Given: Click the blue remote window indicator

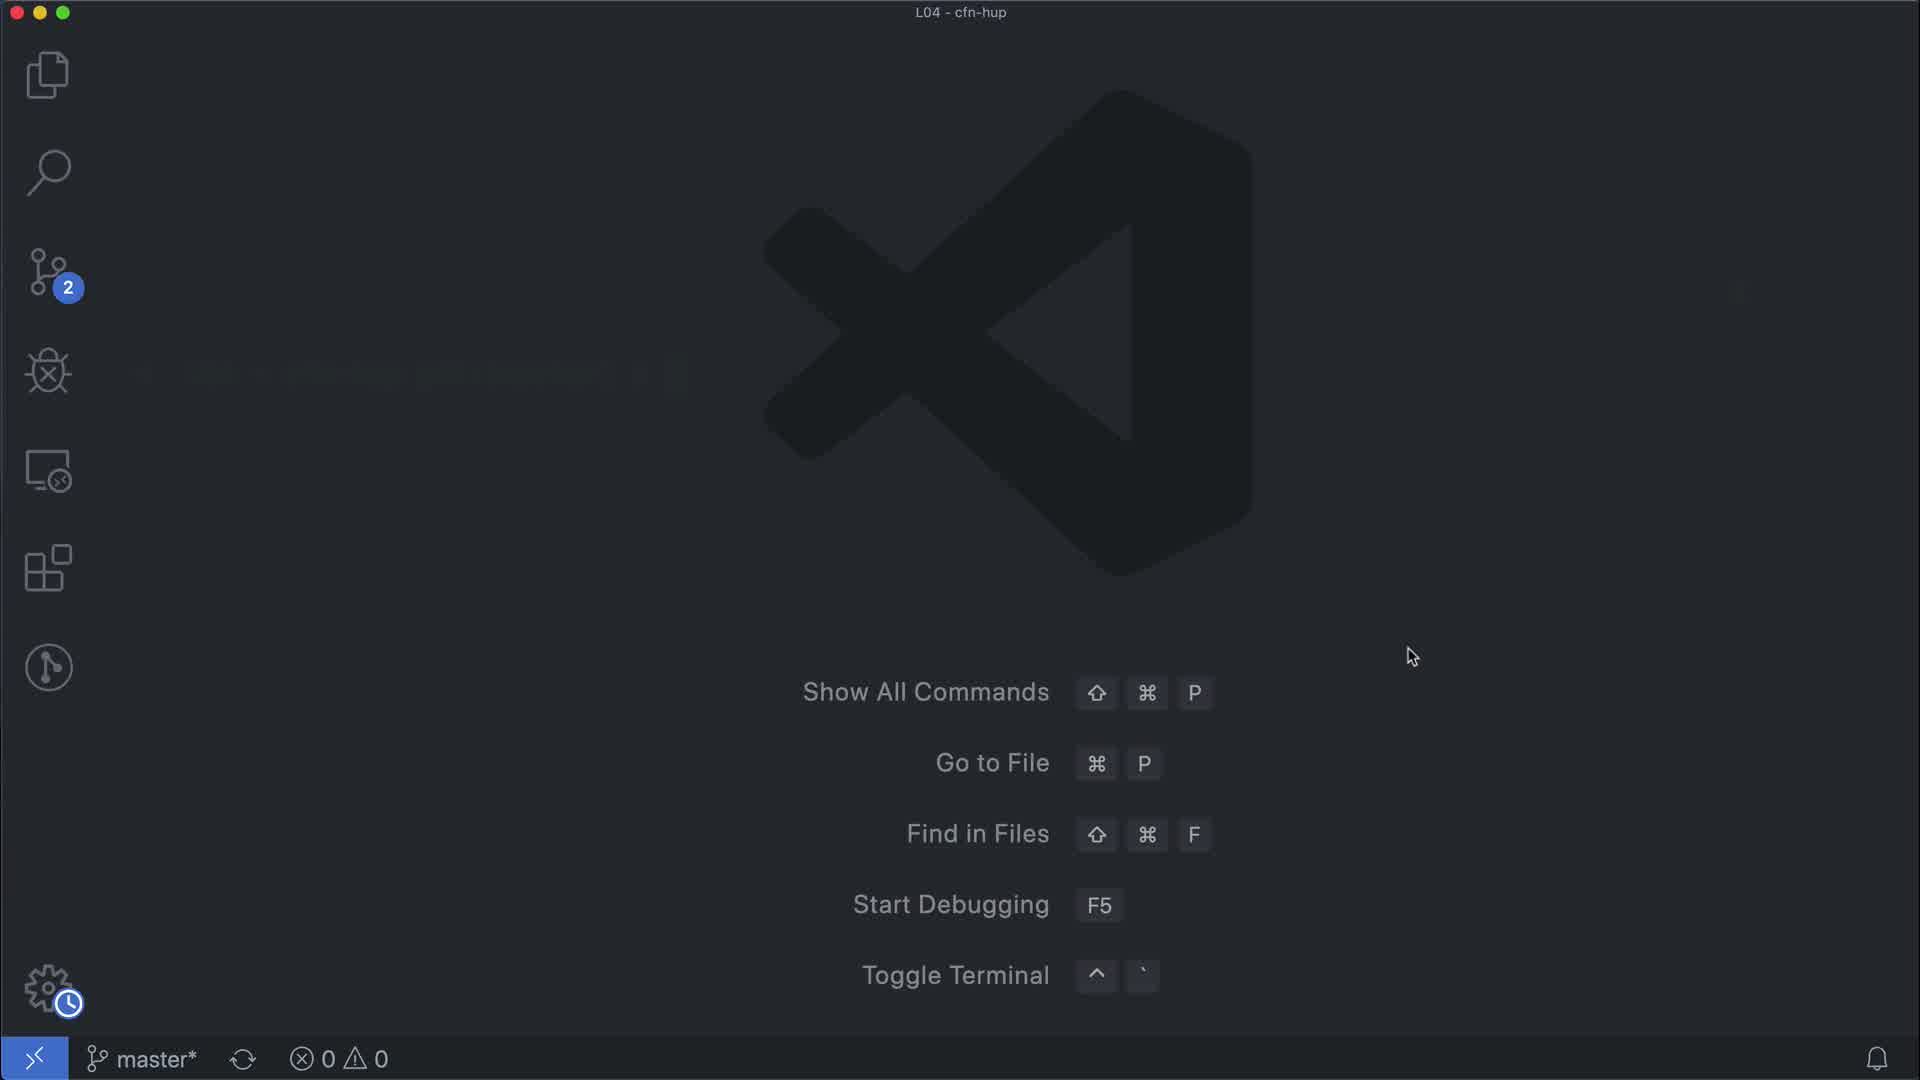Looking at the screenshot, I should 34,1058.
